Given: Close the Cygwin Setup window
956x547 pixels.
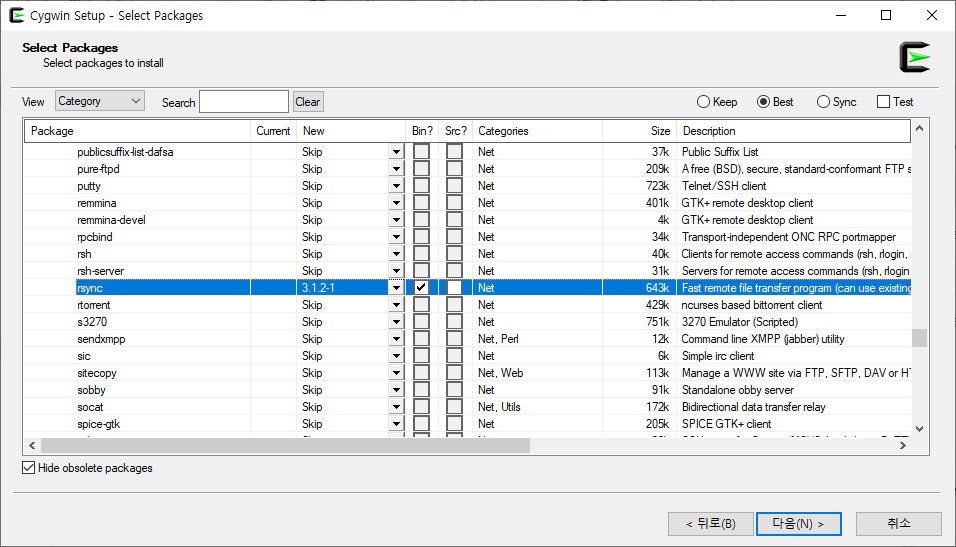Looking at the screenshot, I should pos(932,15).
